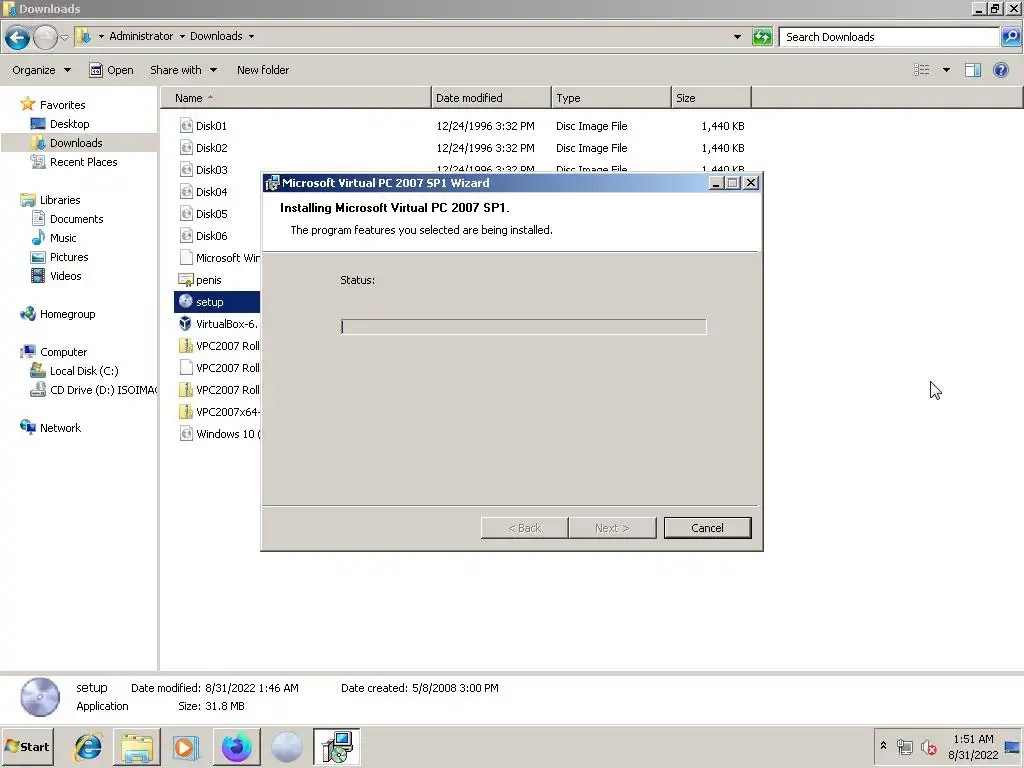Viewport: 1024px width, 768px height.
Task: Expand the view options dropdown arrow
Action: pyautogui.click(x=946, y=70)
